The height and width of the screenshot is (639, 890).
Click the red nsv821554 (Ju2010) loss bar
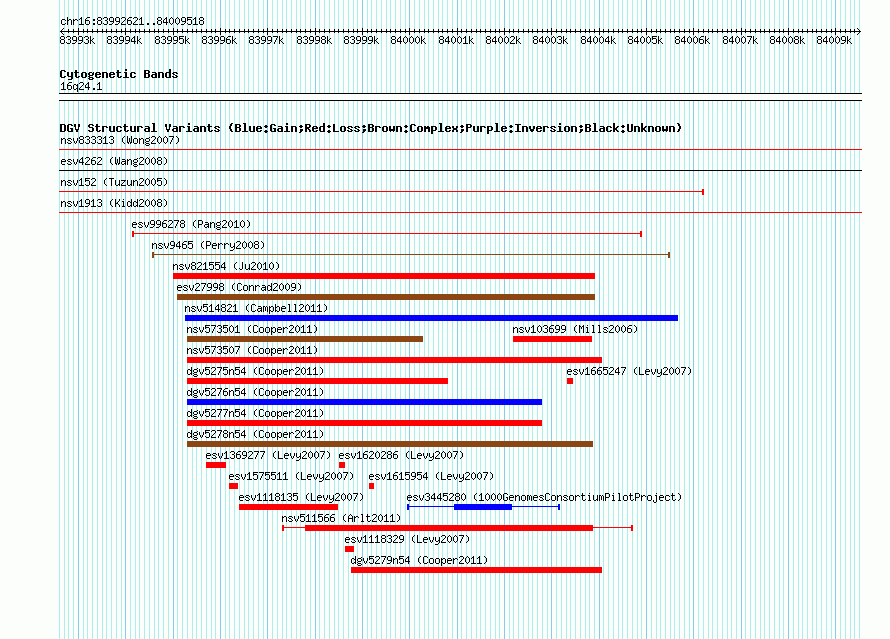384,276
